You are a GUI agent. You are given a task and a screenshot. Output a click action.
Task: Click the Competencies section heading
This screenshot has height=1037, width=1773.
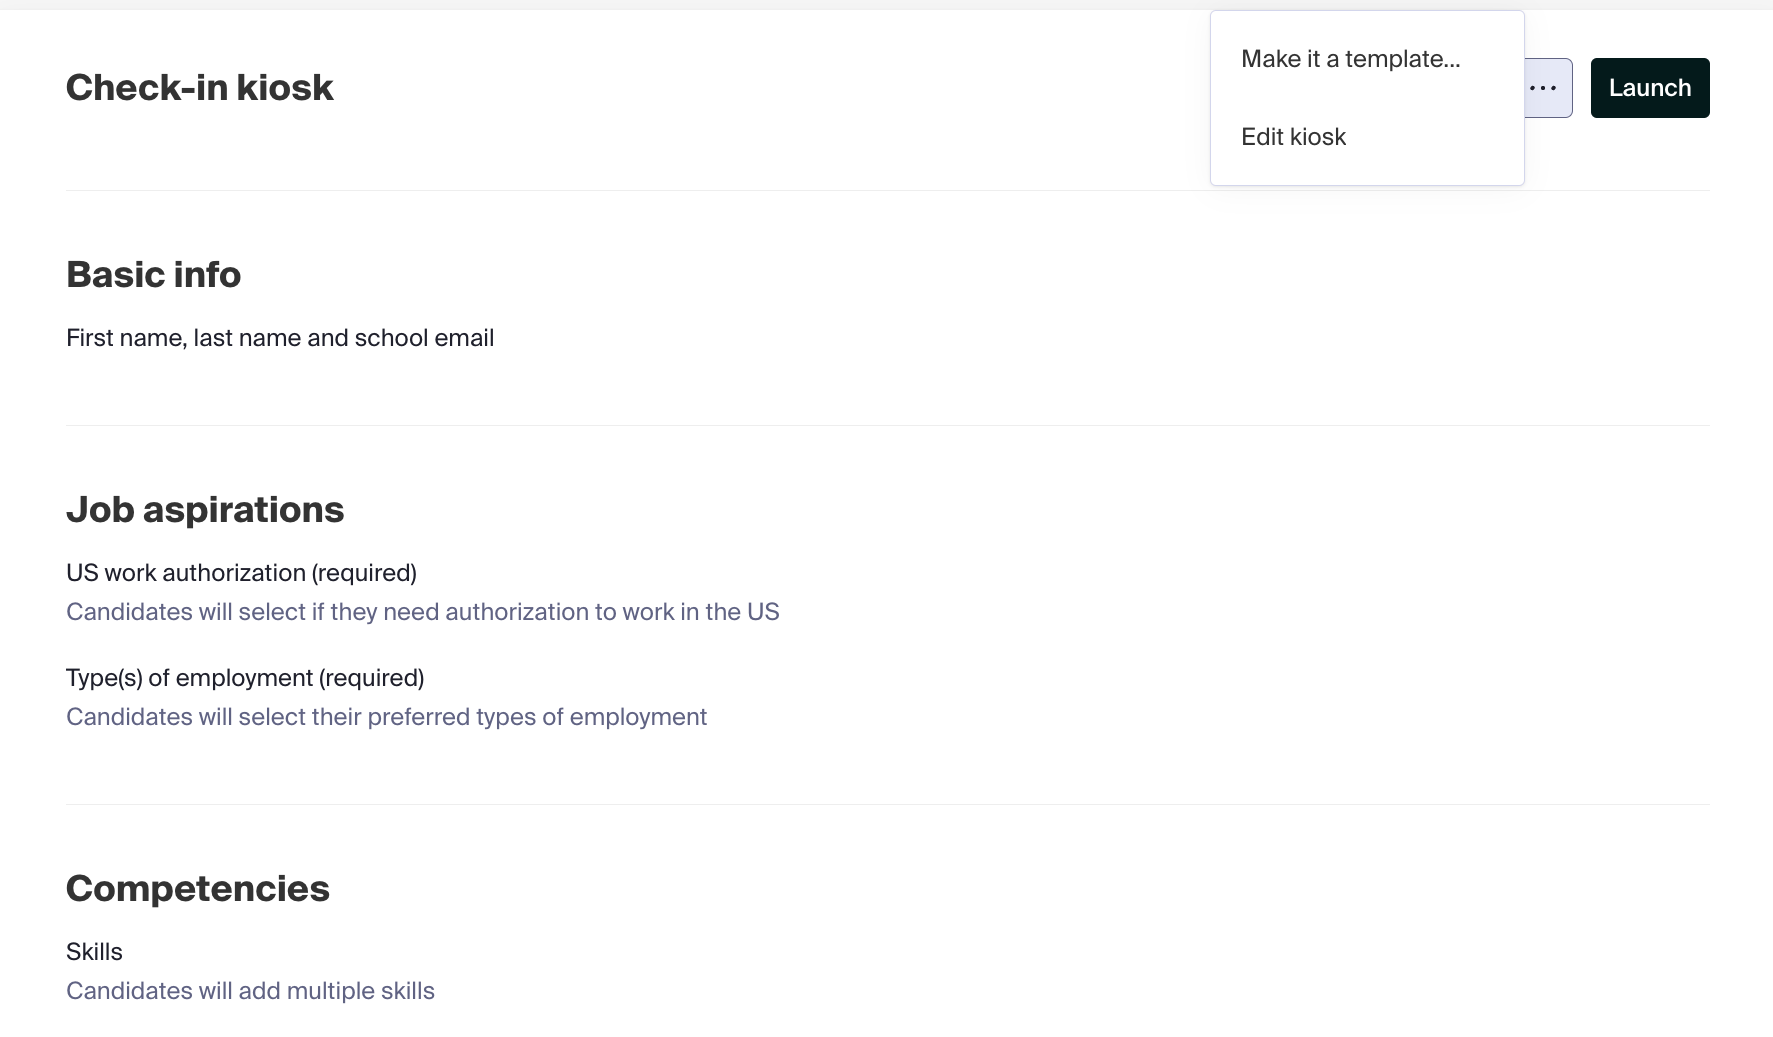point(198,889)
